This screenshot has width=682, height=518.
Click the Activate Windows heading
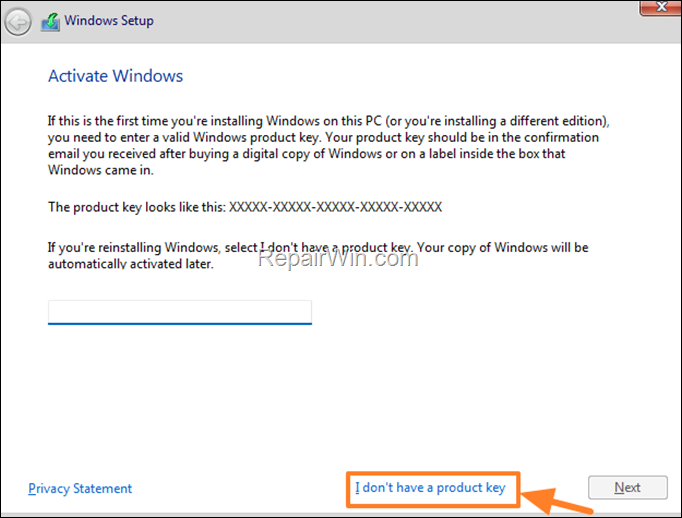pyautogui.click(x=115, y=76)
